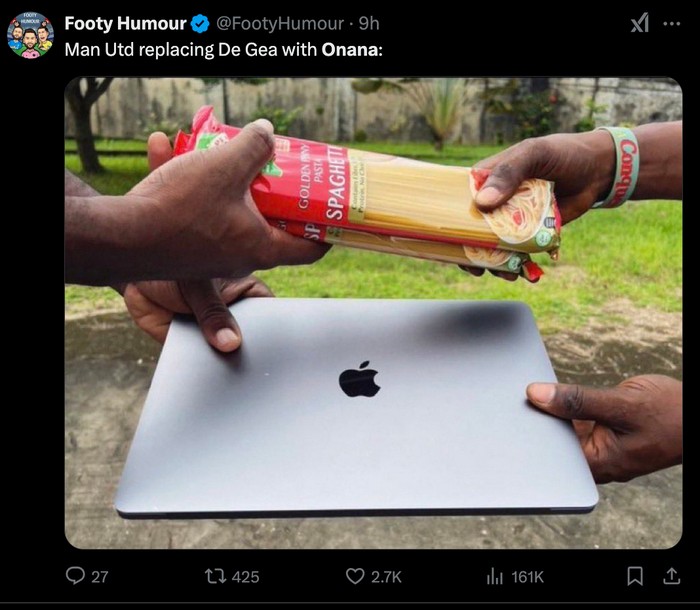The width and height of the screenshot is (700, 610).
Task: Open the spaghetti and MacBook image
Action: coord(373,313)
